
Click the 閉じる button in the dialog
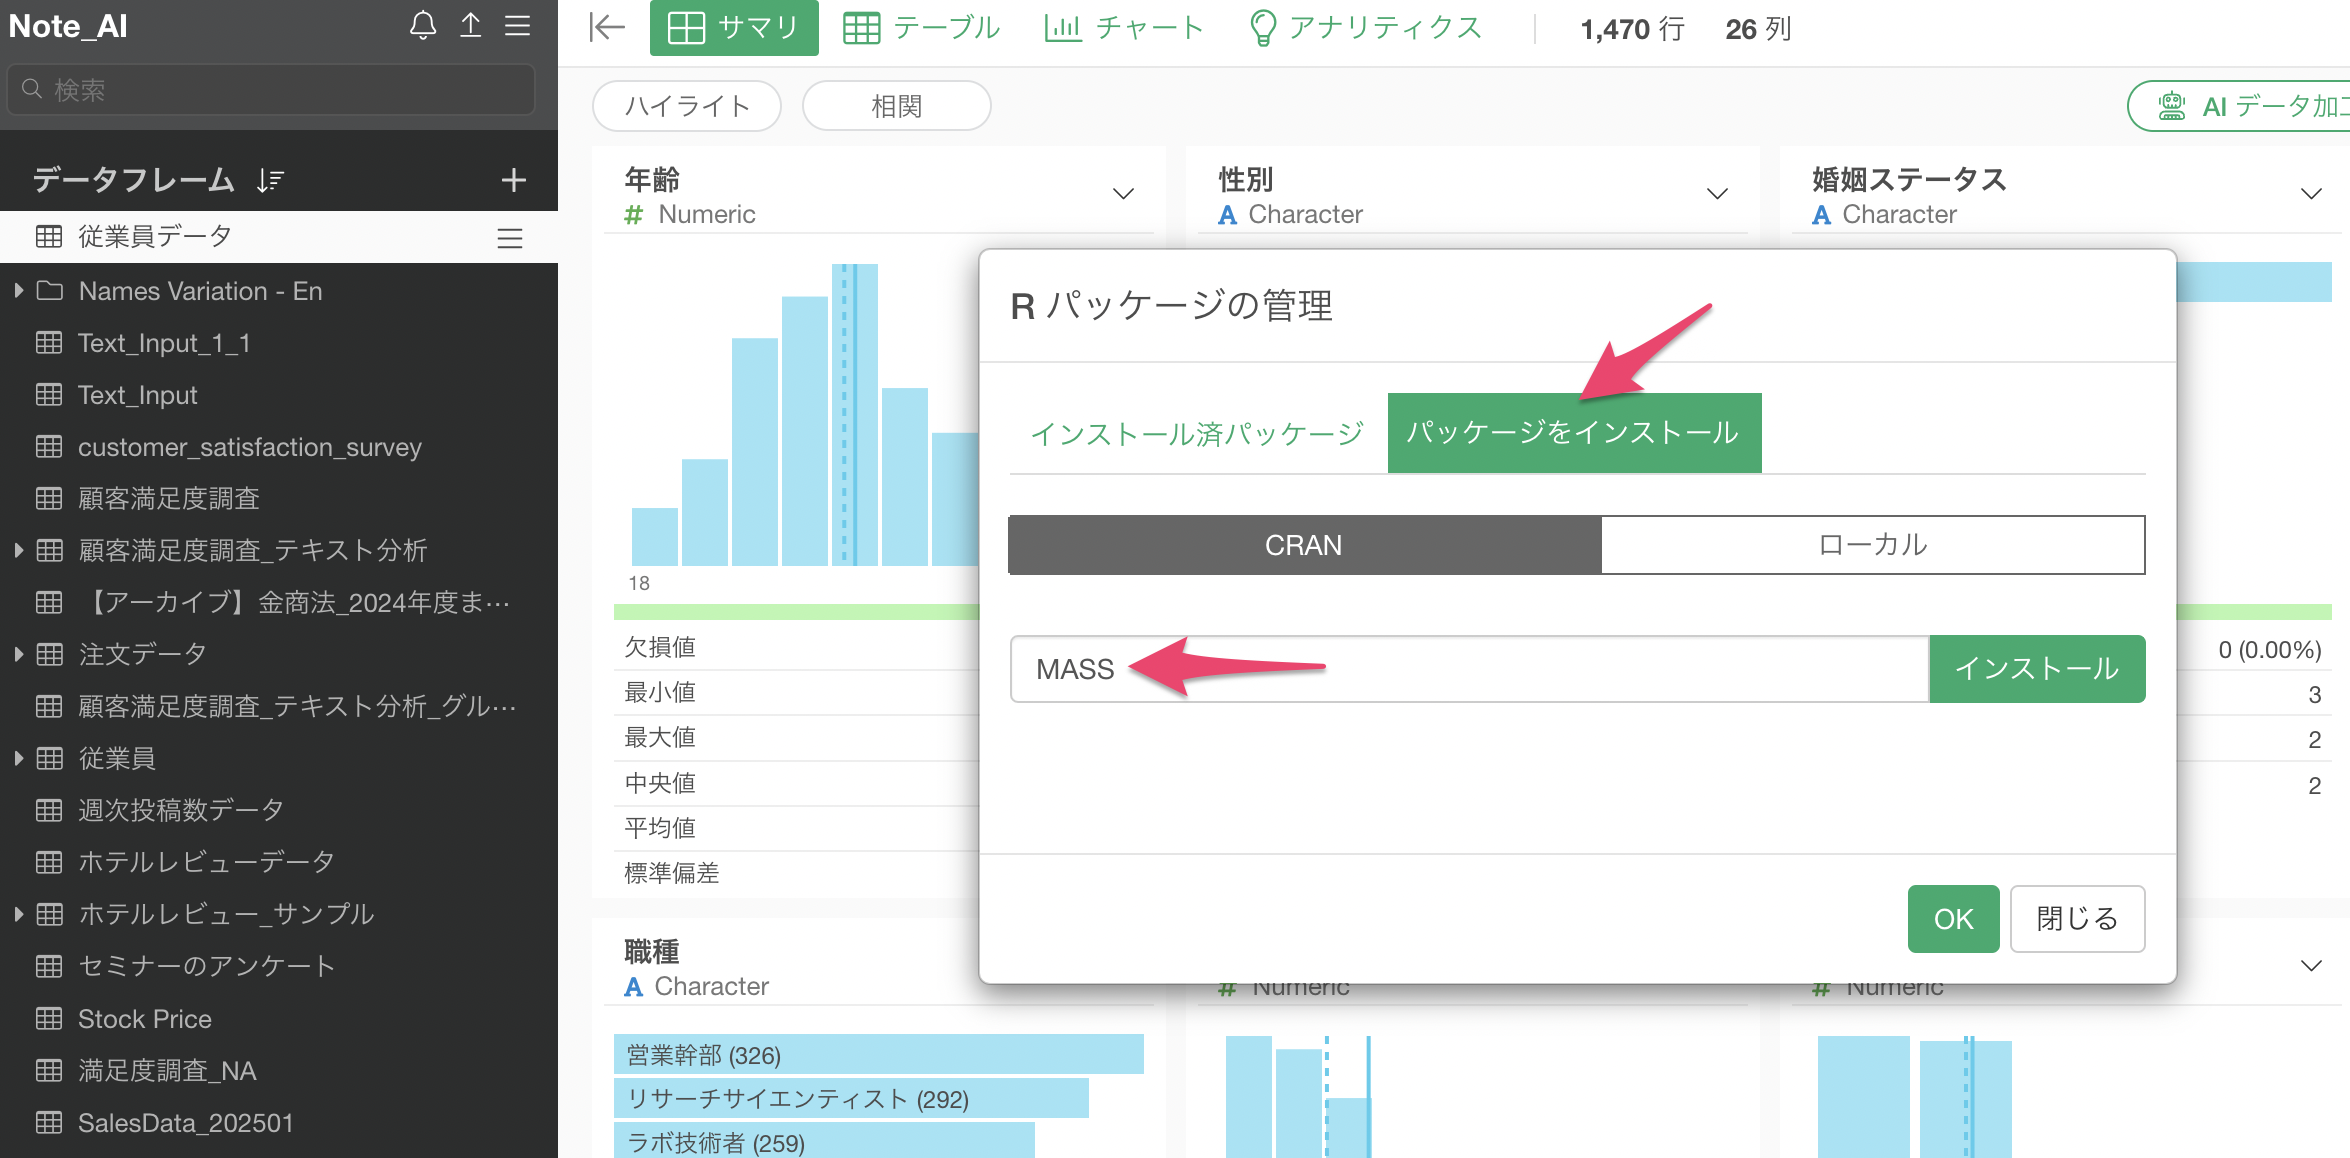tap(2076, 918)
